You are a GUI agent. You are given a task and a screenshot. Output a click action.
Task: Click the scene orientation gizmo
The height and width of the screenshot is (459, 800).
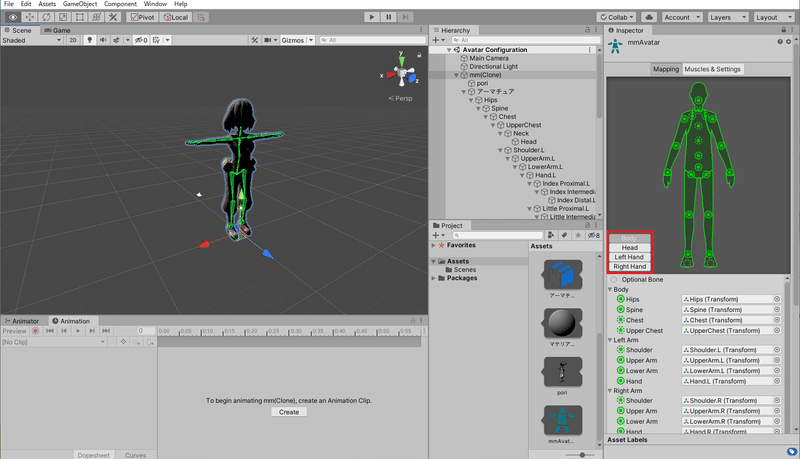point(402,74)
